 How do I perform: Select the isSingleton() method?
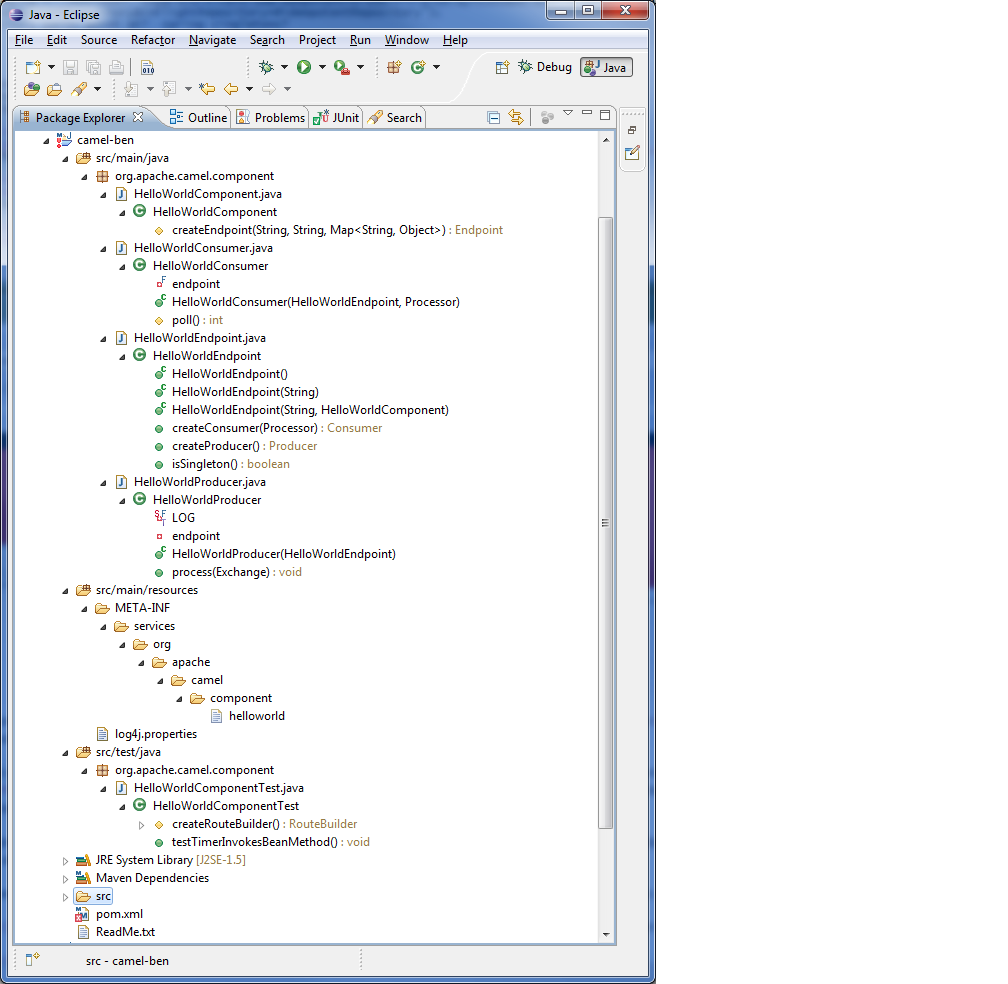pyautogui.click(x=222, y=464)
